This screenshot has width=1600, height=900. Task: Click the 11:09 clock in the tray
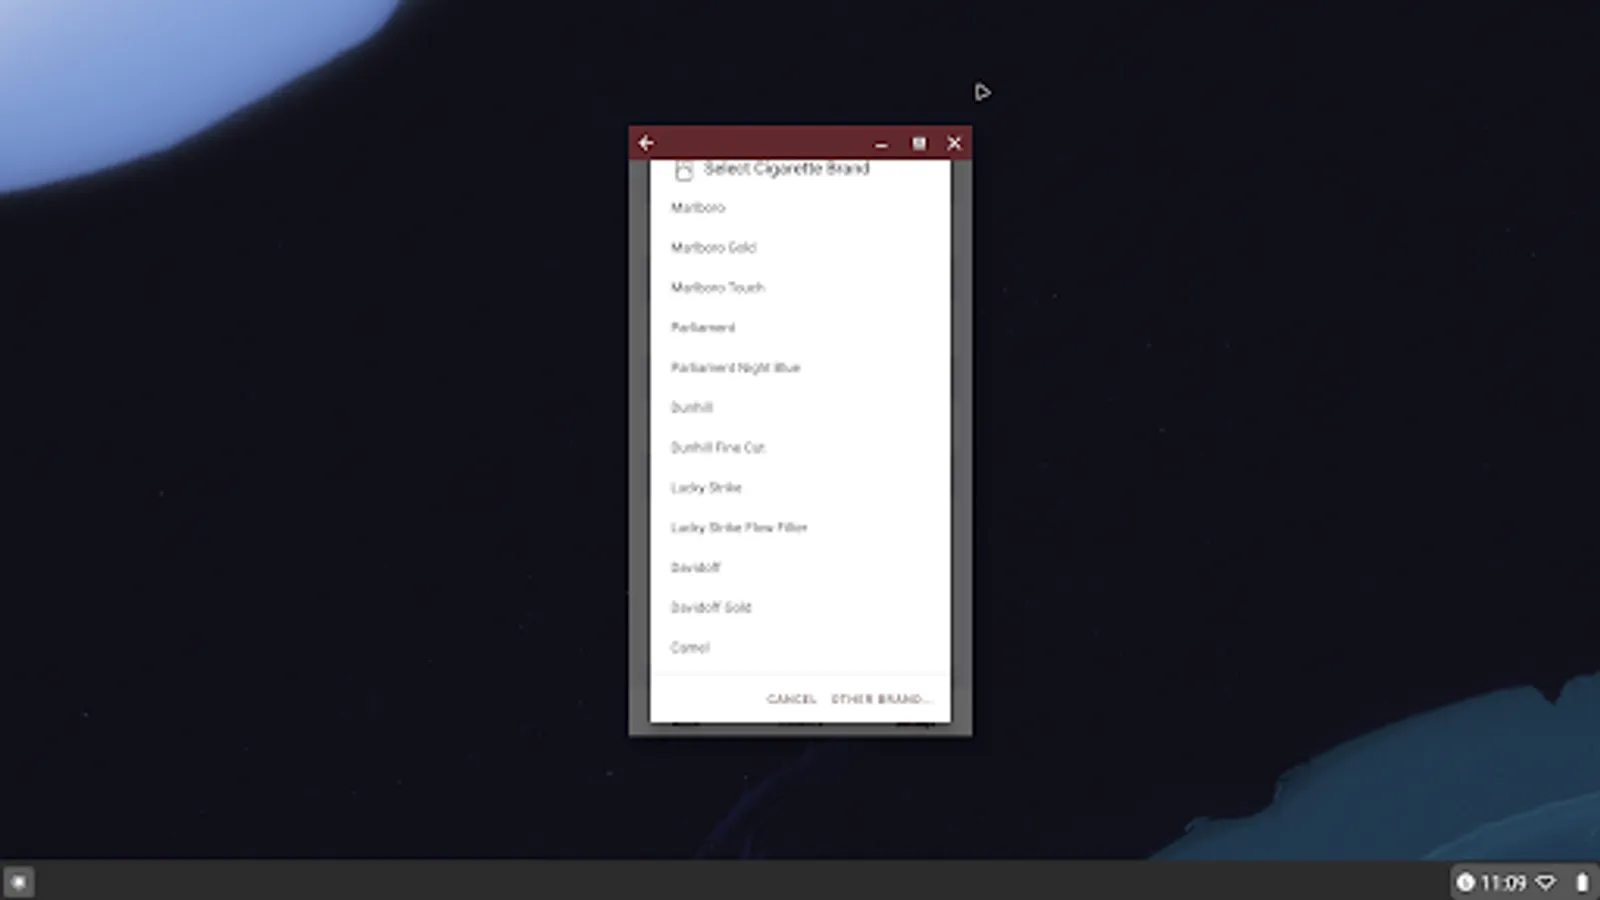point(1503,882)
